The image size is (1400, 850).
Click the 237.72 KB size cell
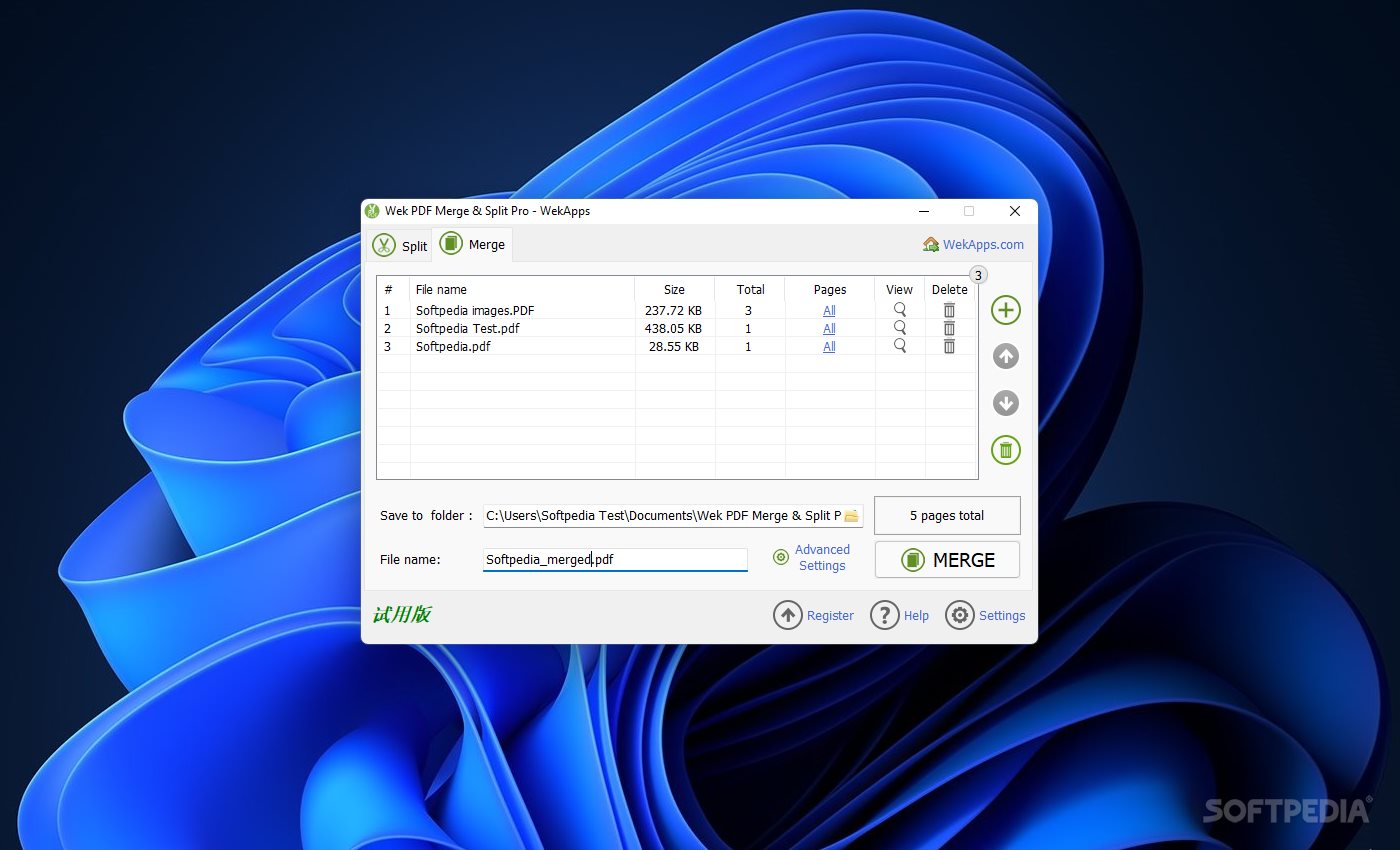click(x=673, y=311)
